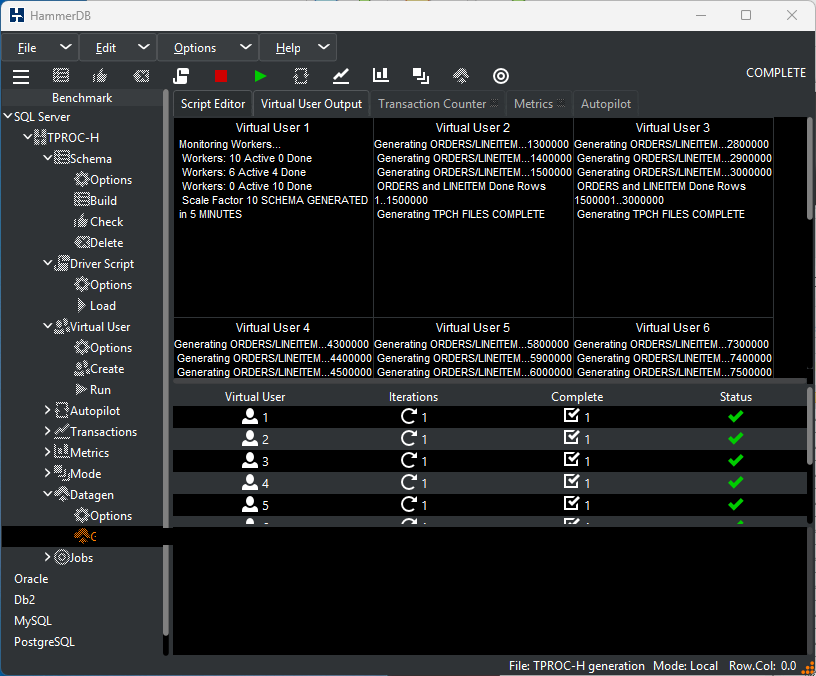
Task: Click the Jobs target toolbar icon
Action: (501, 76)
